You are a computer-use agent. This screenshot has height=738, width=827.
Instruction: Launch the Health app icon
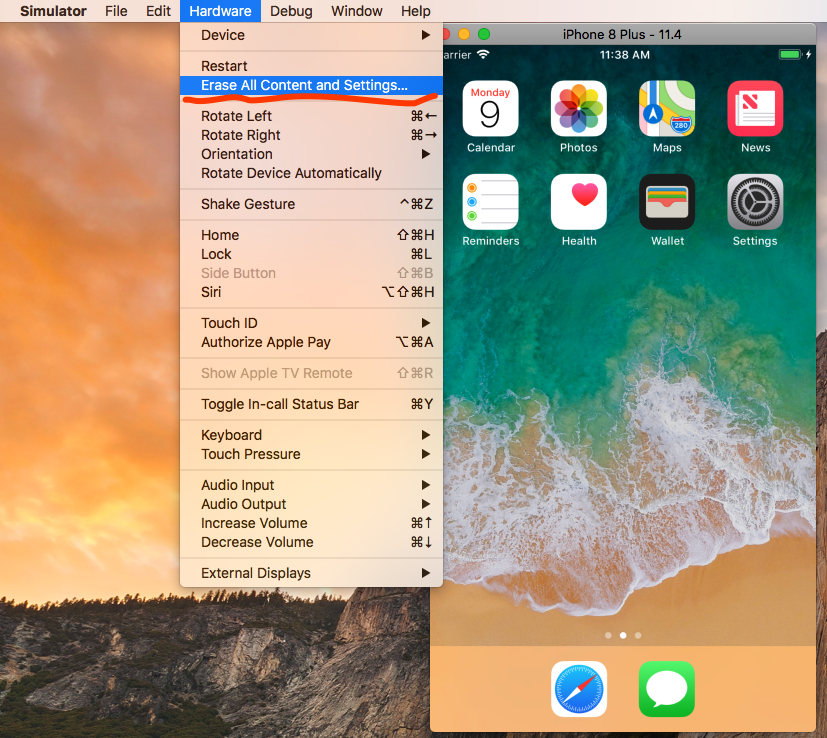579,202
